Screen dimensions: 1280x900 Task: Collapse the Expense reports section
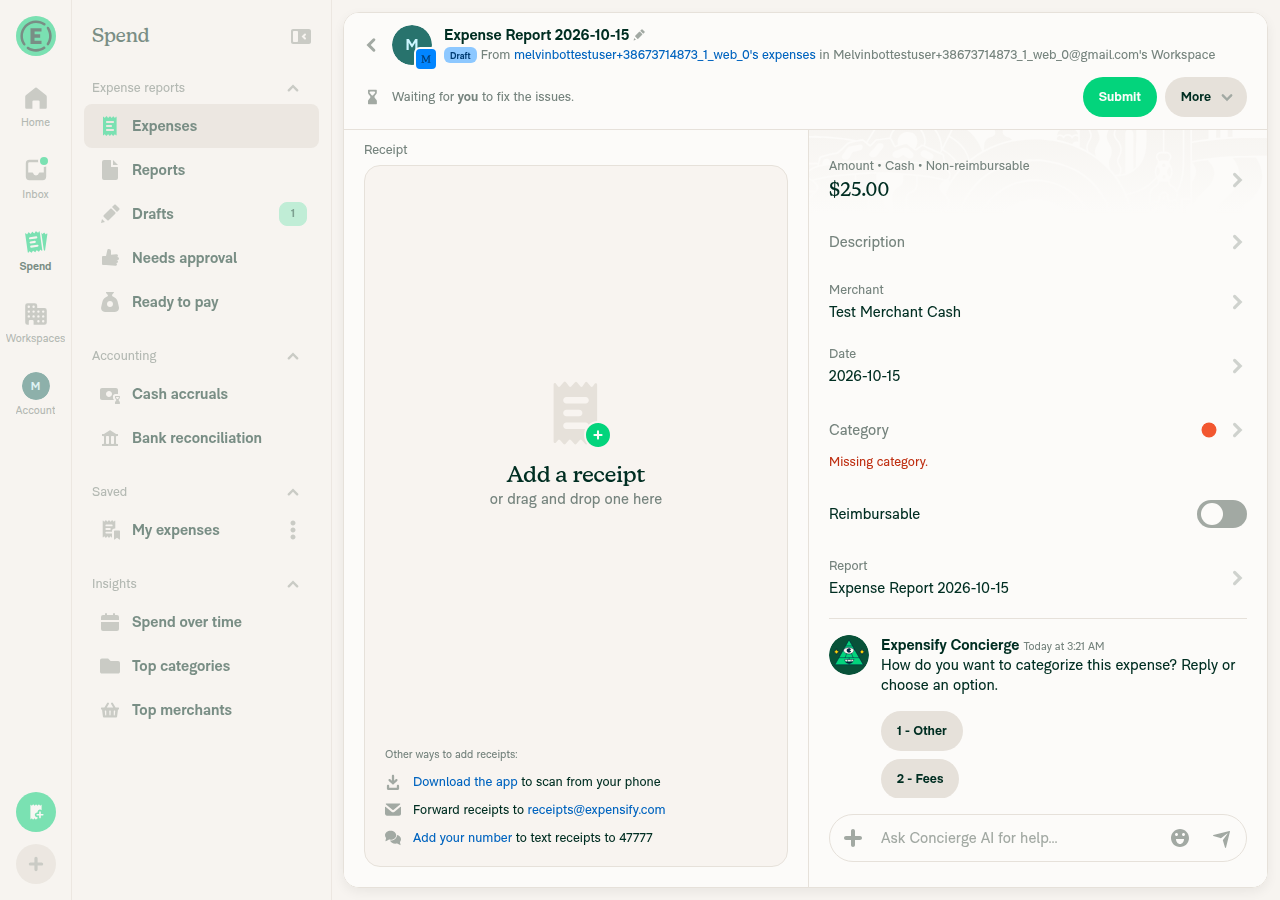coord(293,88)
